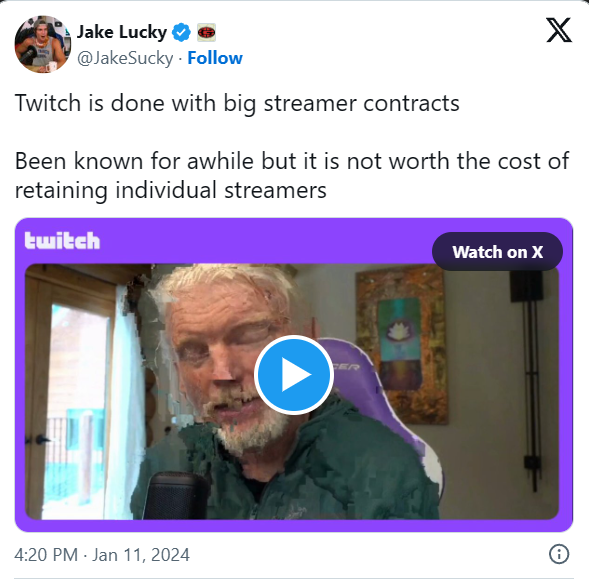Click the framed wall painting in the video preview
The width and height of the screenshot is (589, 585).
point(402,344)
